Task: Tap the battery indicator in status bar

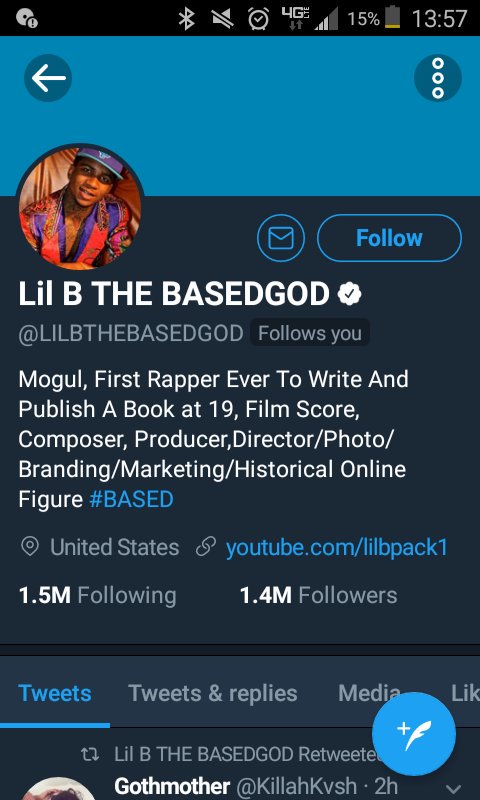Action: point(392,19)
